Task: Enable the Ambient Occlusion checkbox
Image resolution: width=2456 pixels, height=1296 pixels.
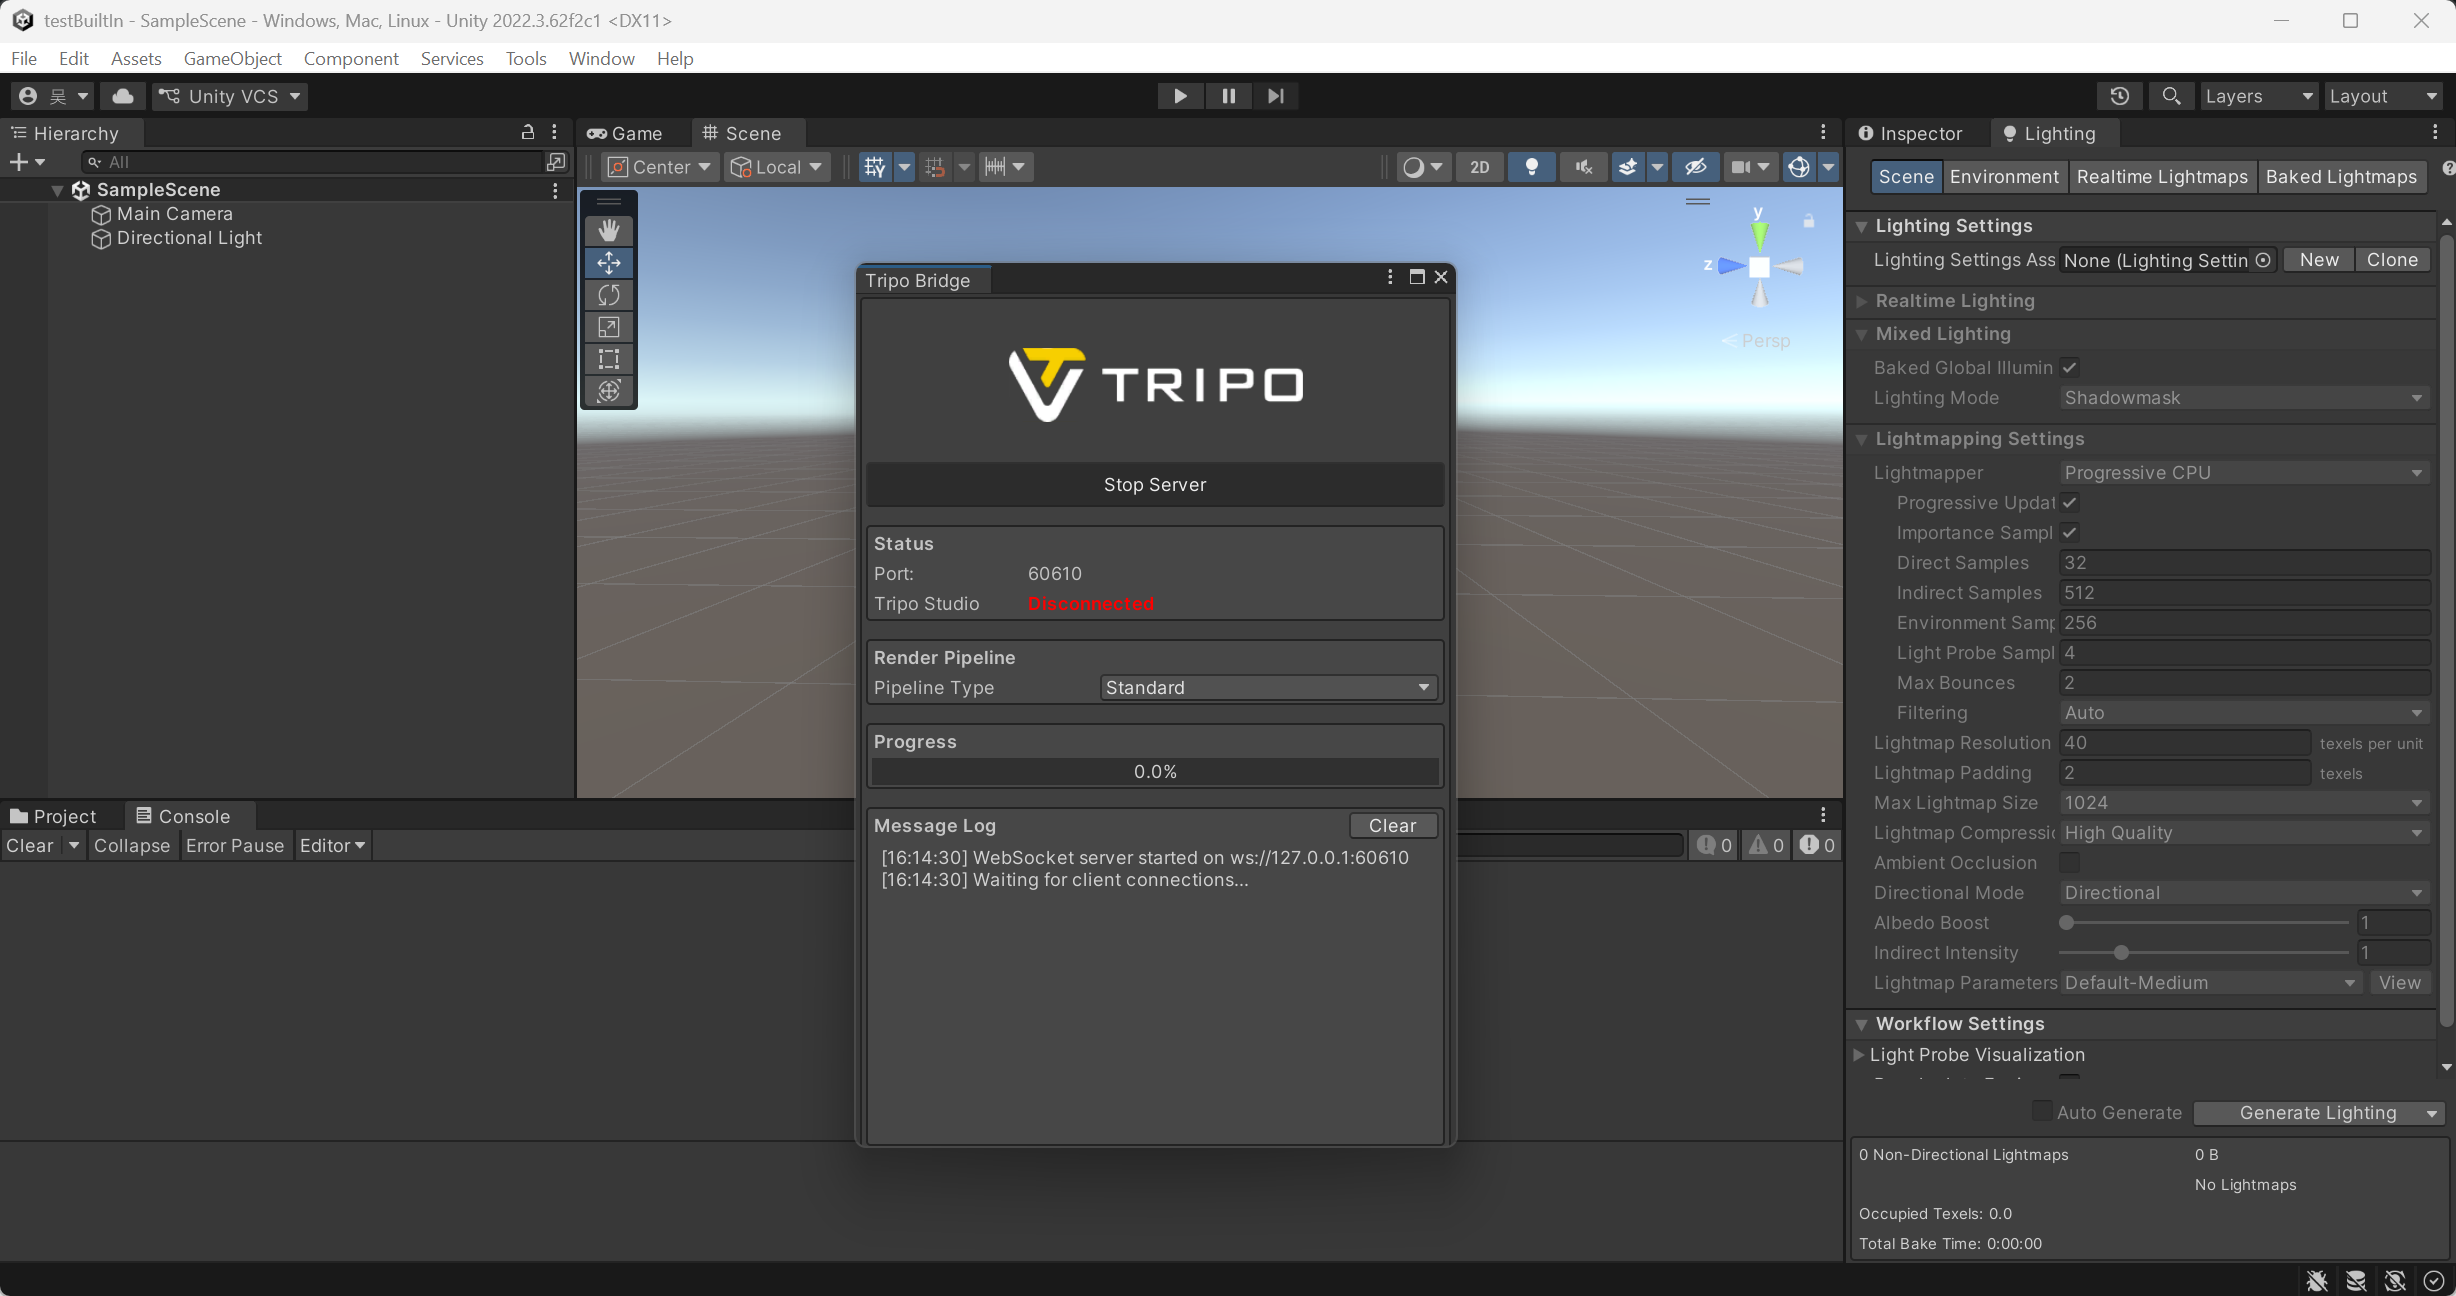Action: pos(2070,862)
